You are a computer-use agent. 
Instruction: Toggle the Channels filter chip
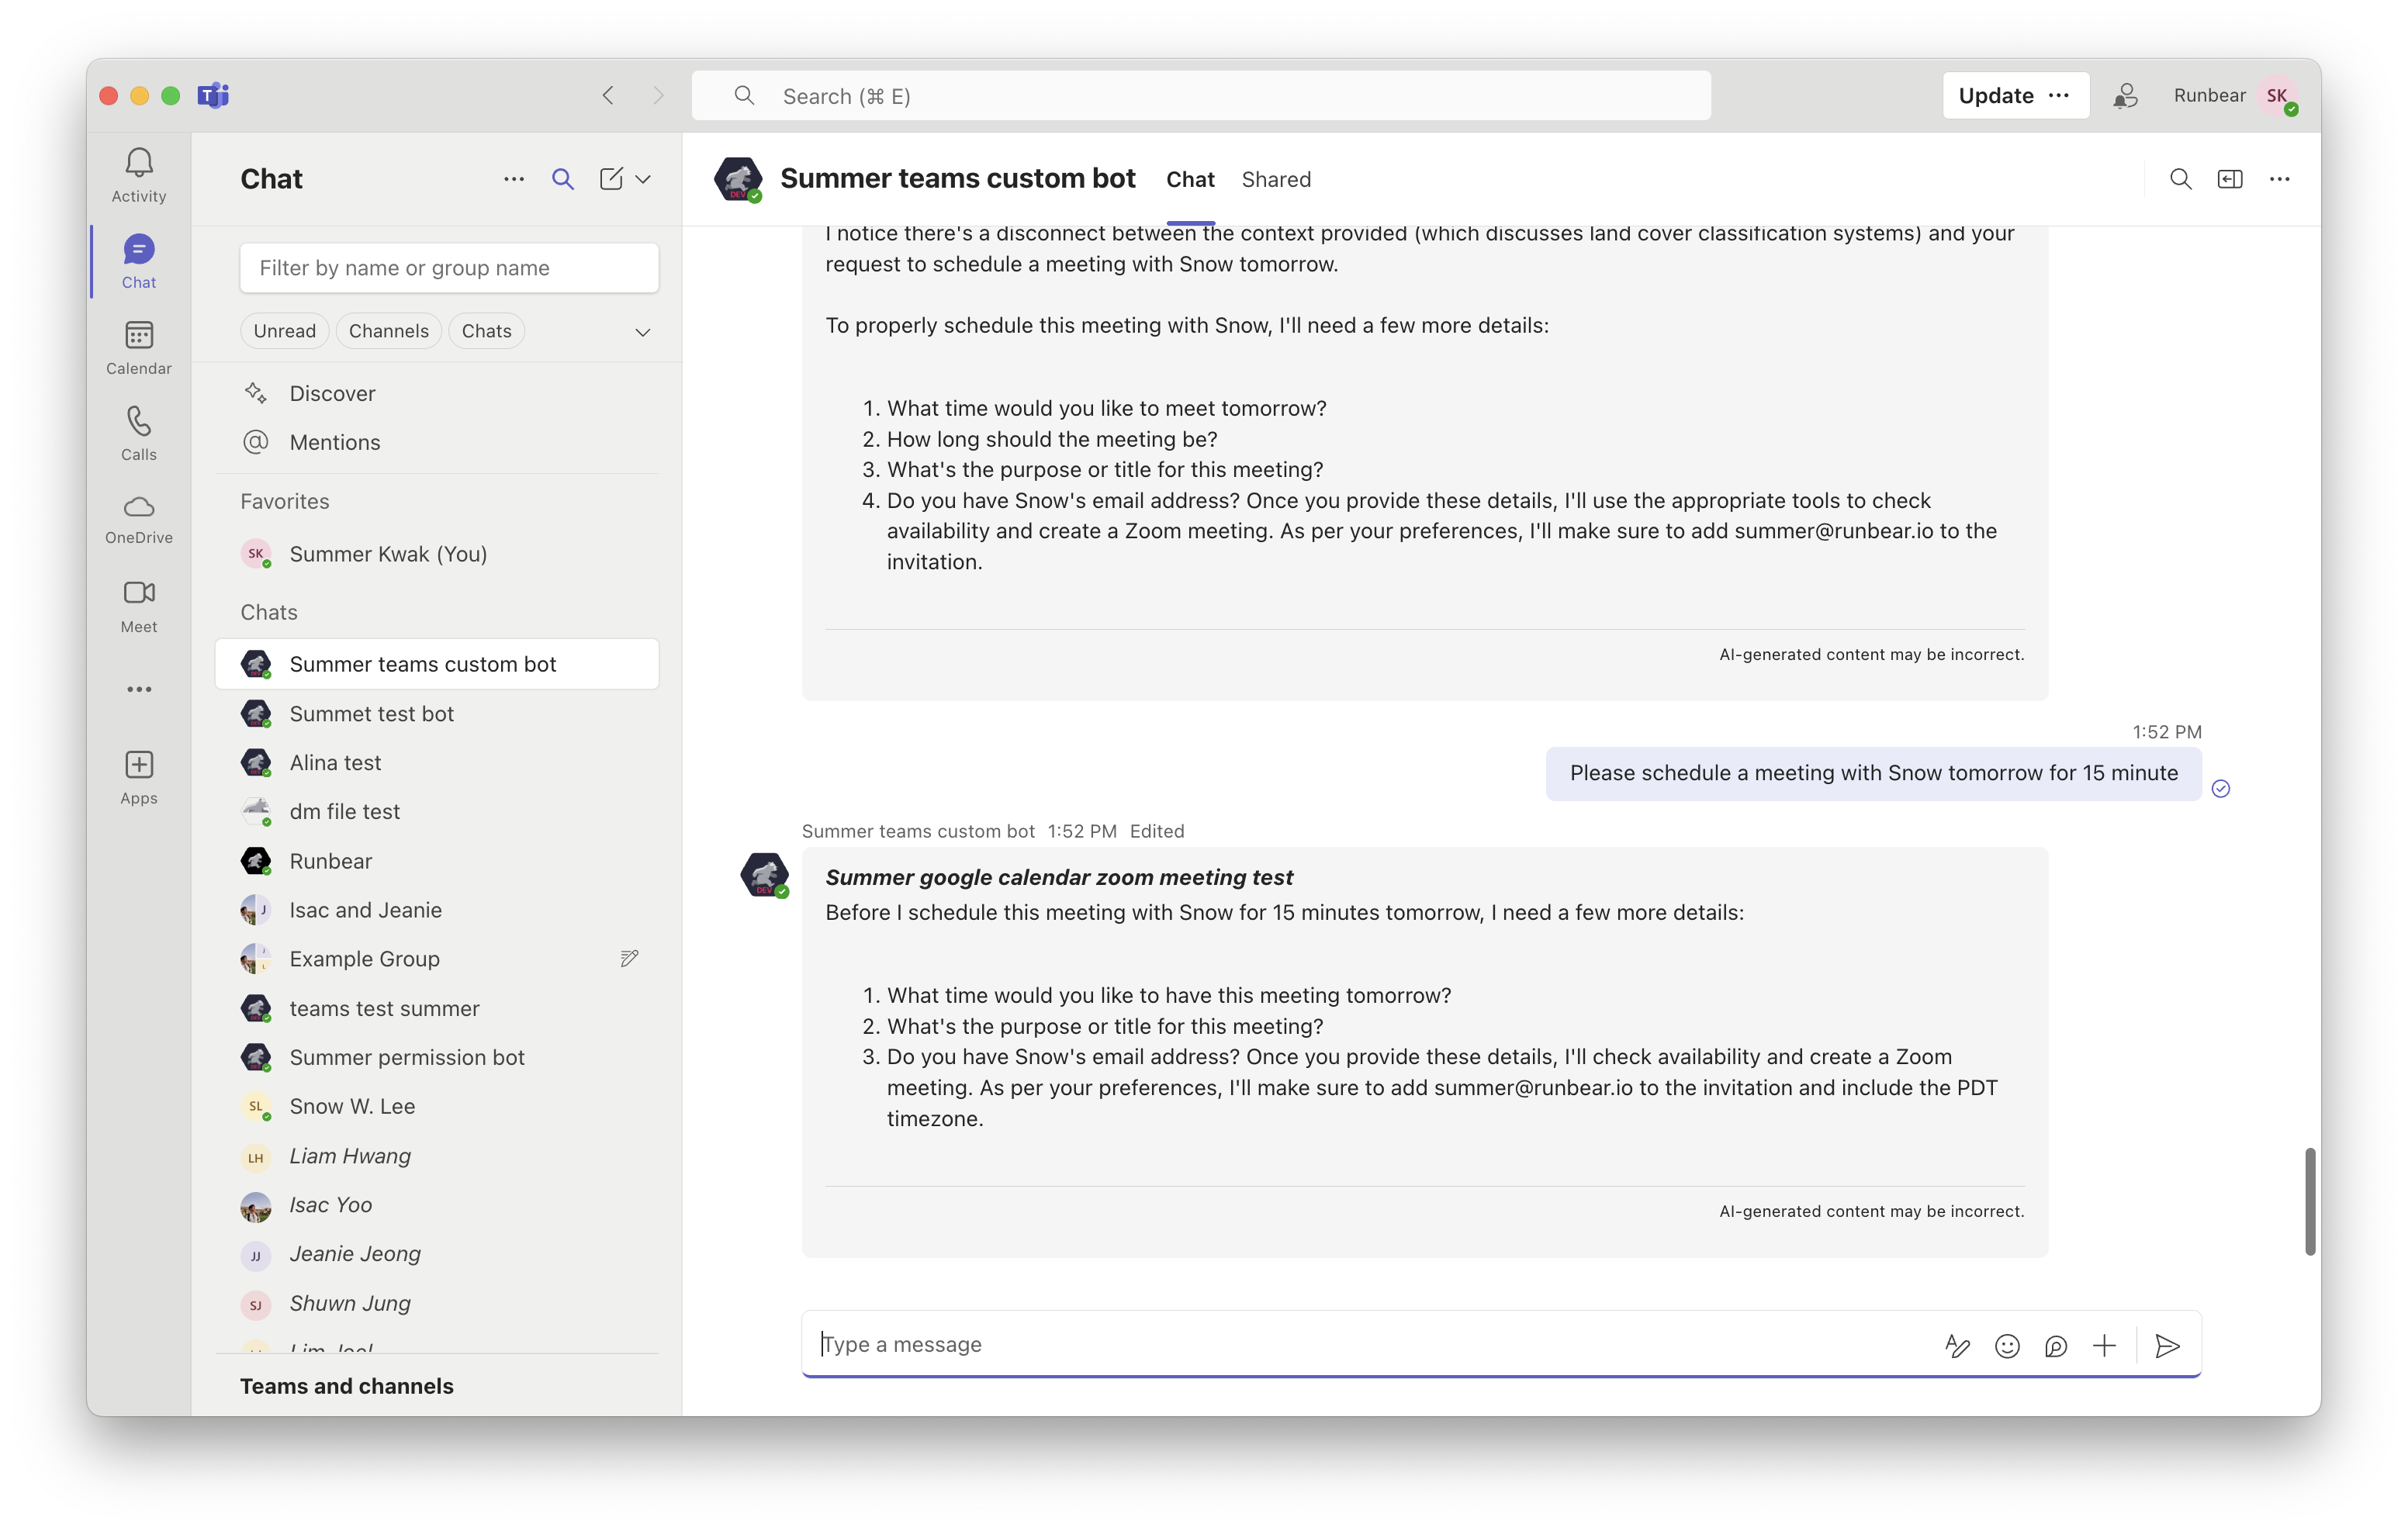coord(388,331)
